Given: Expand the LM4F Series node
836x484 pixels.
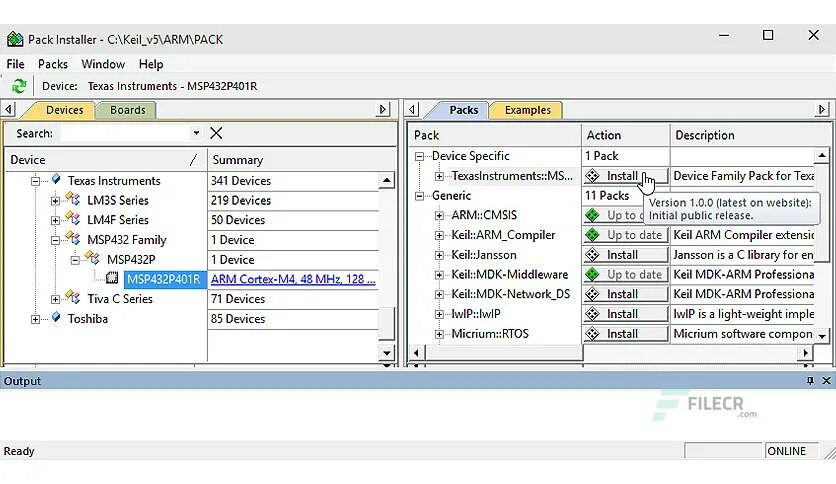Looking at the screenshot, I should [x=55, y=220].
